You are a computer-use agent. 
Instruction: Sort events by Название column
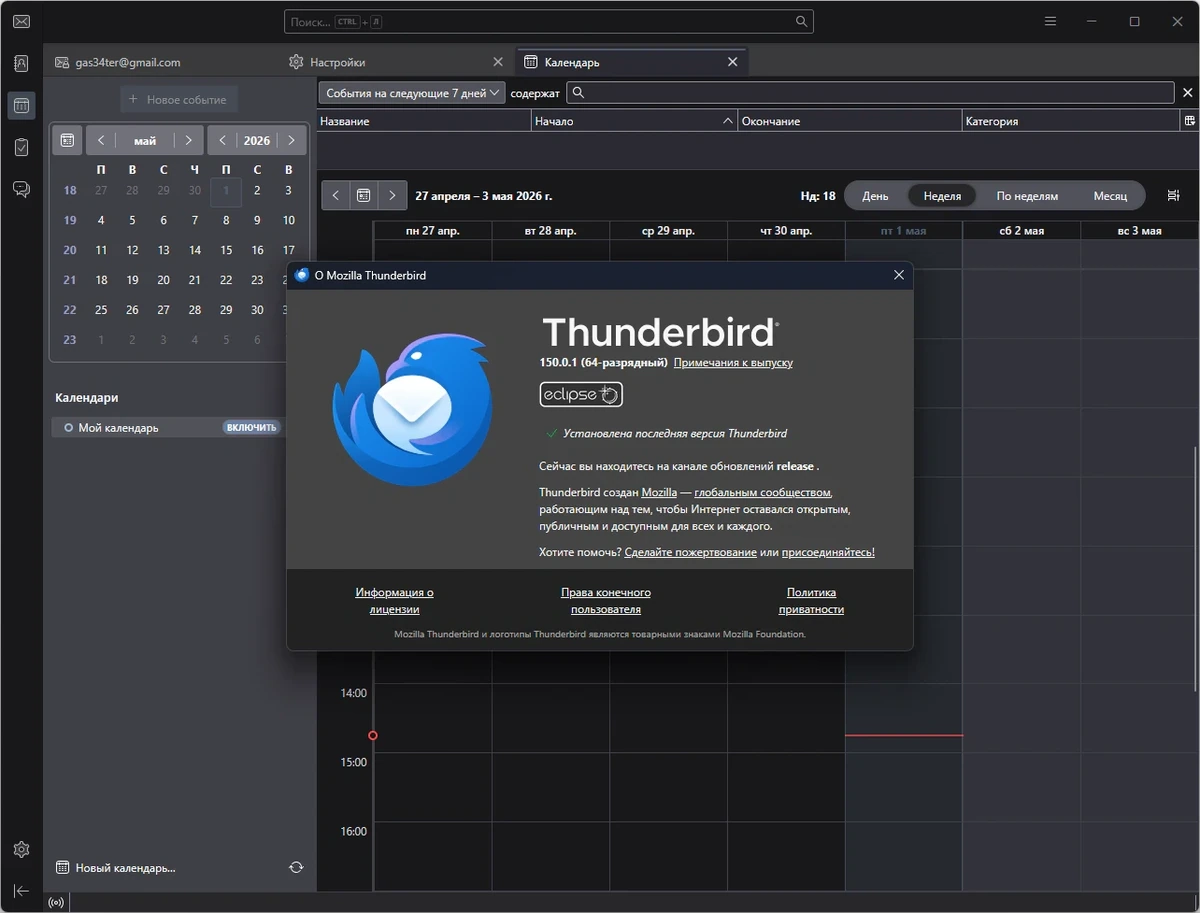(x=424, y=121)
